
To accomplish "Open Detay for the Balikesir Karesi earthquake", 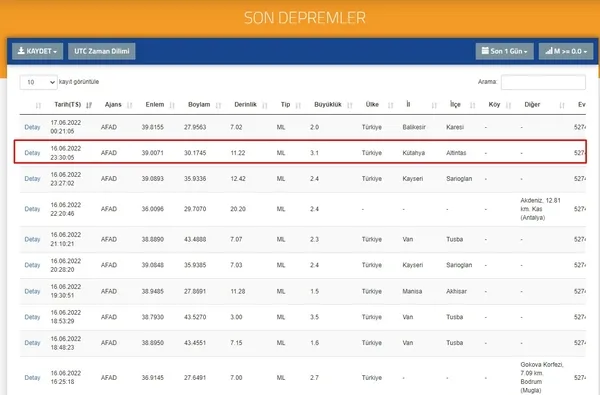I will tap(32, 127).
